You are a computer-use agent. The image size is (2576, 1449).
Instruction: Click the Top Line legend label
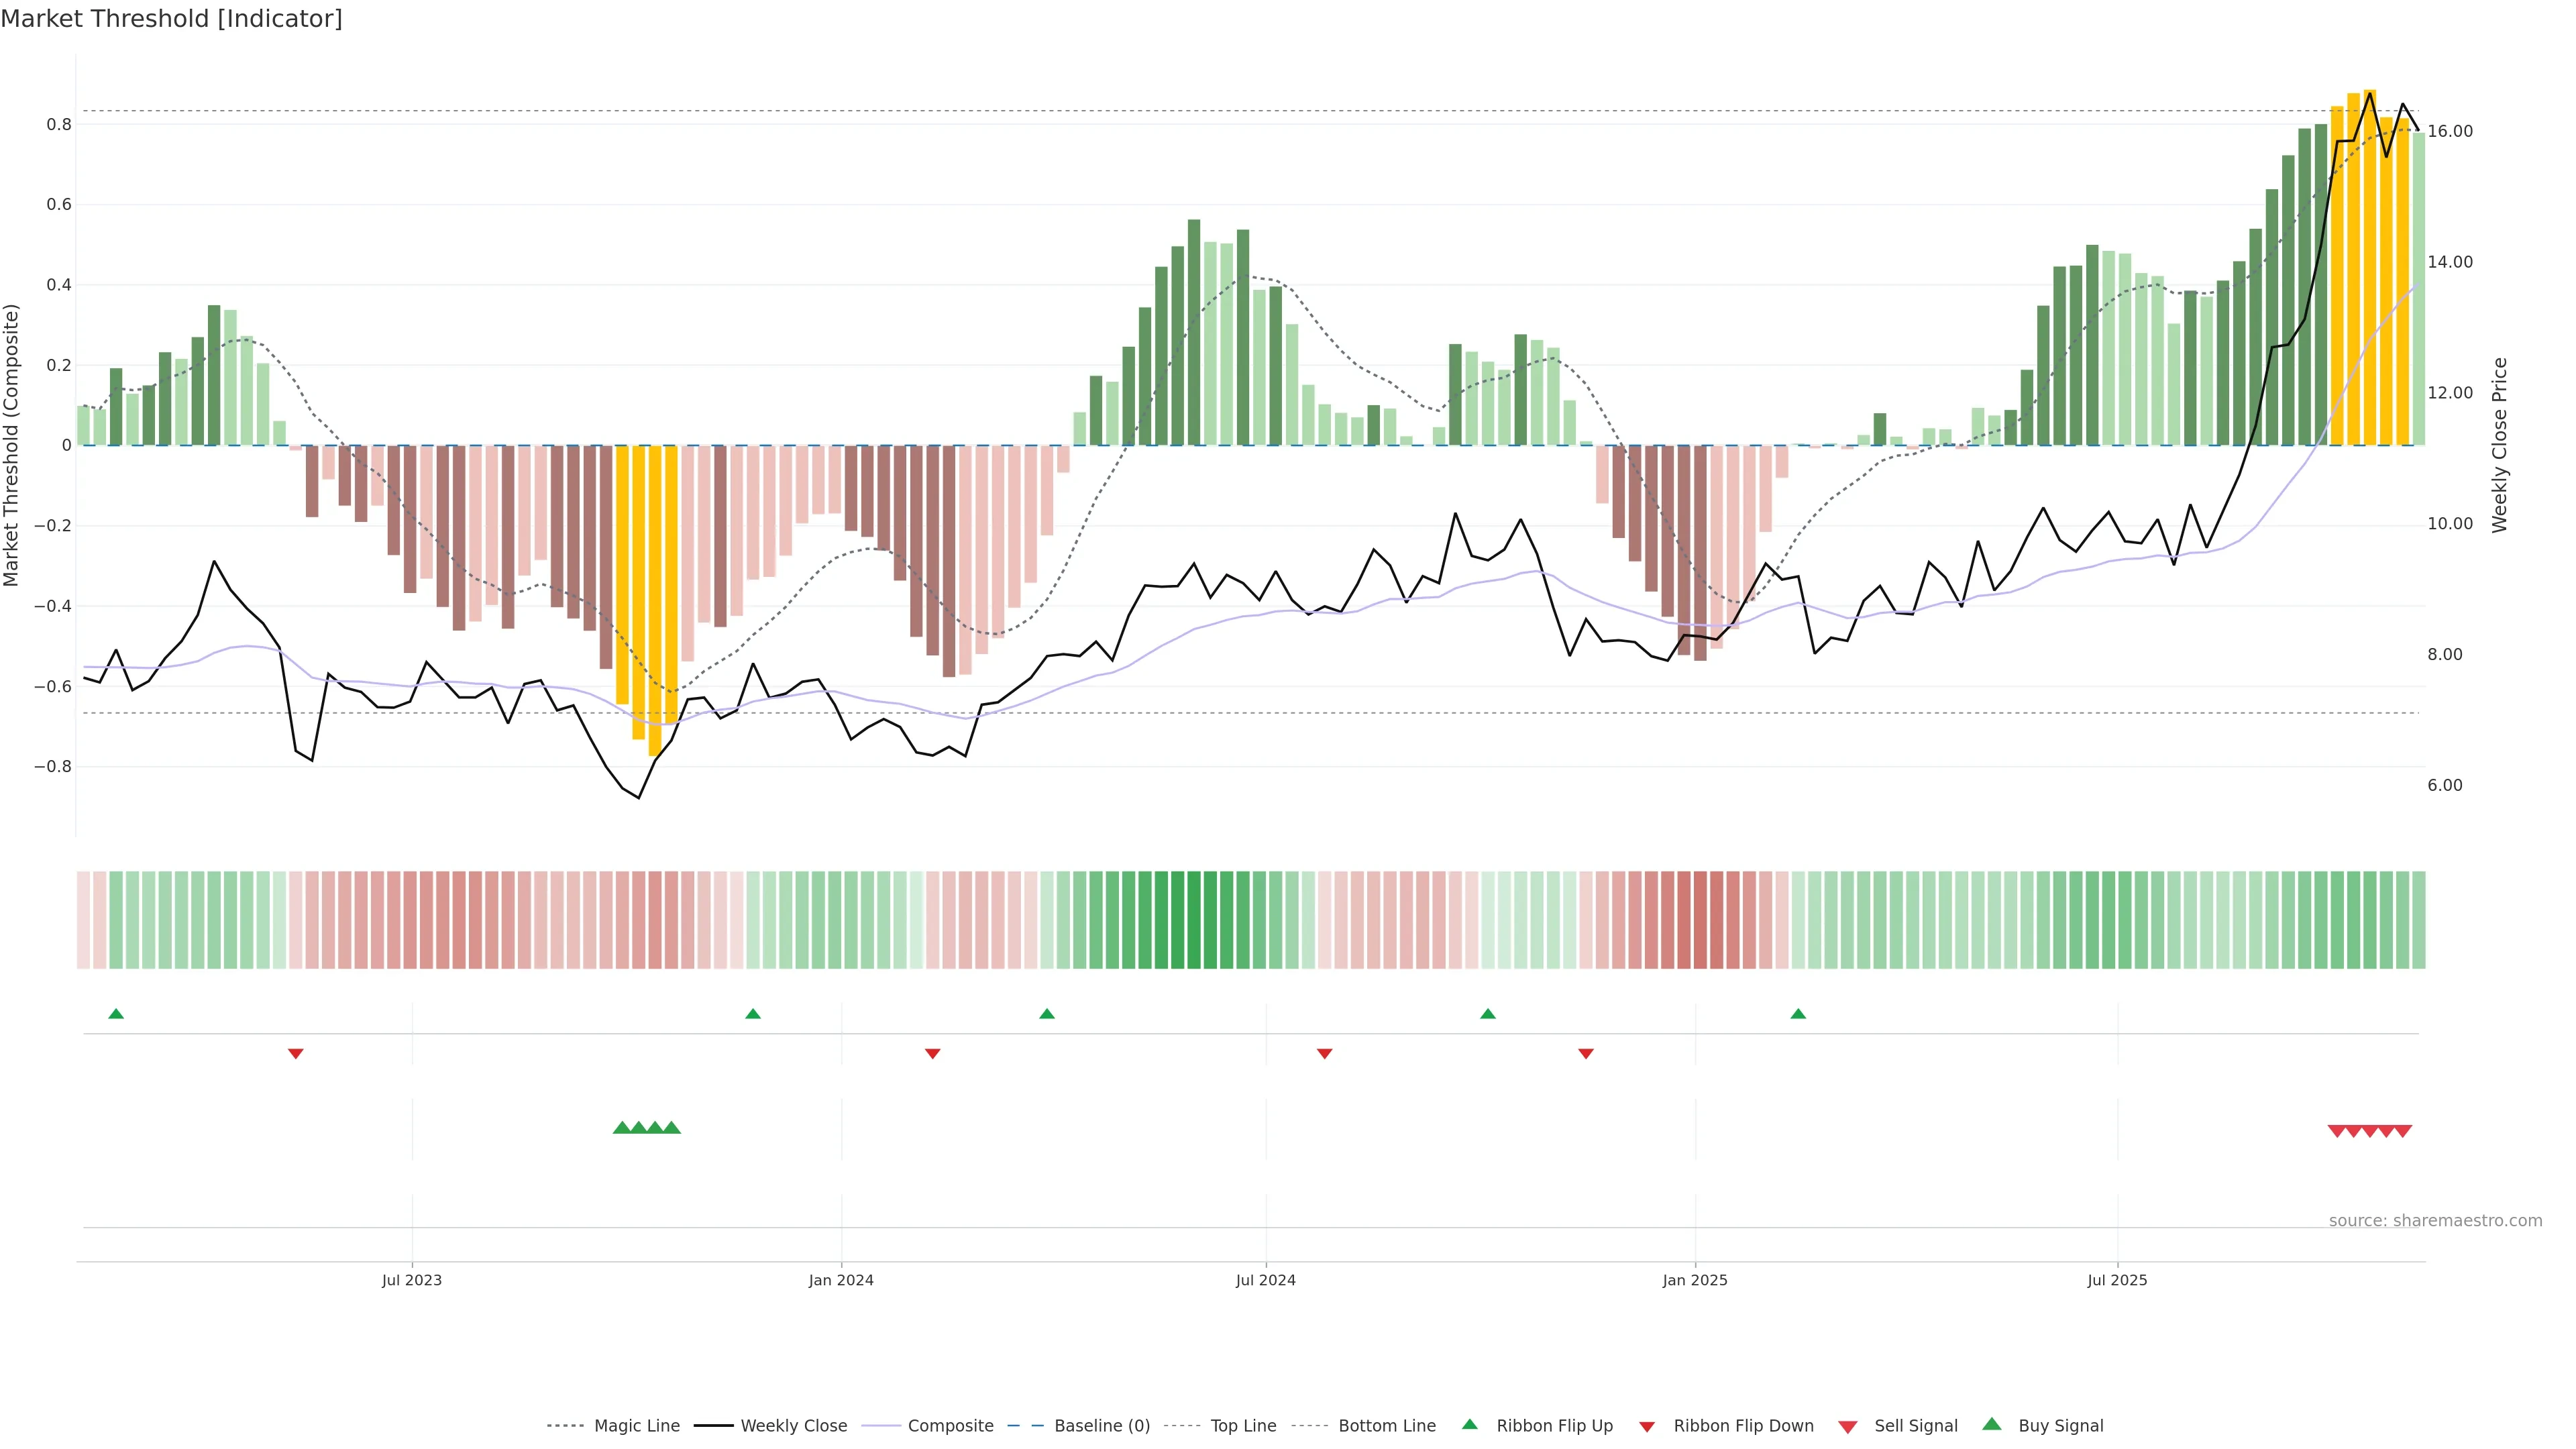click(x=1243, y=1426)
